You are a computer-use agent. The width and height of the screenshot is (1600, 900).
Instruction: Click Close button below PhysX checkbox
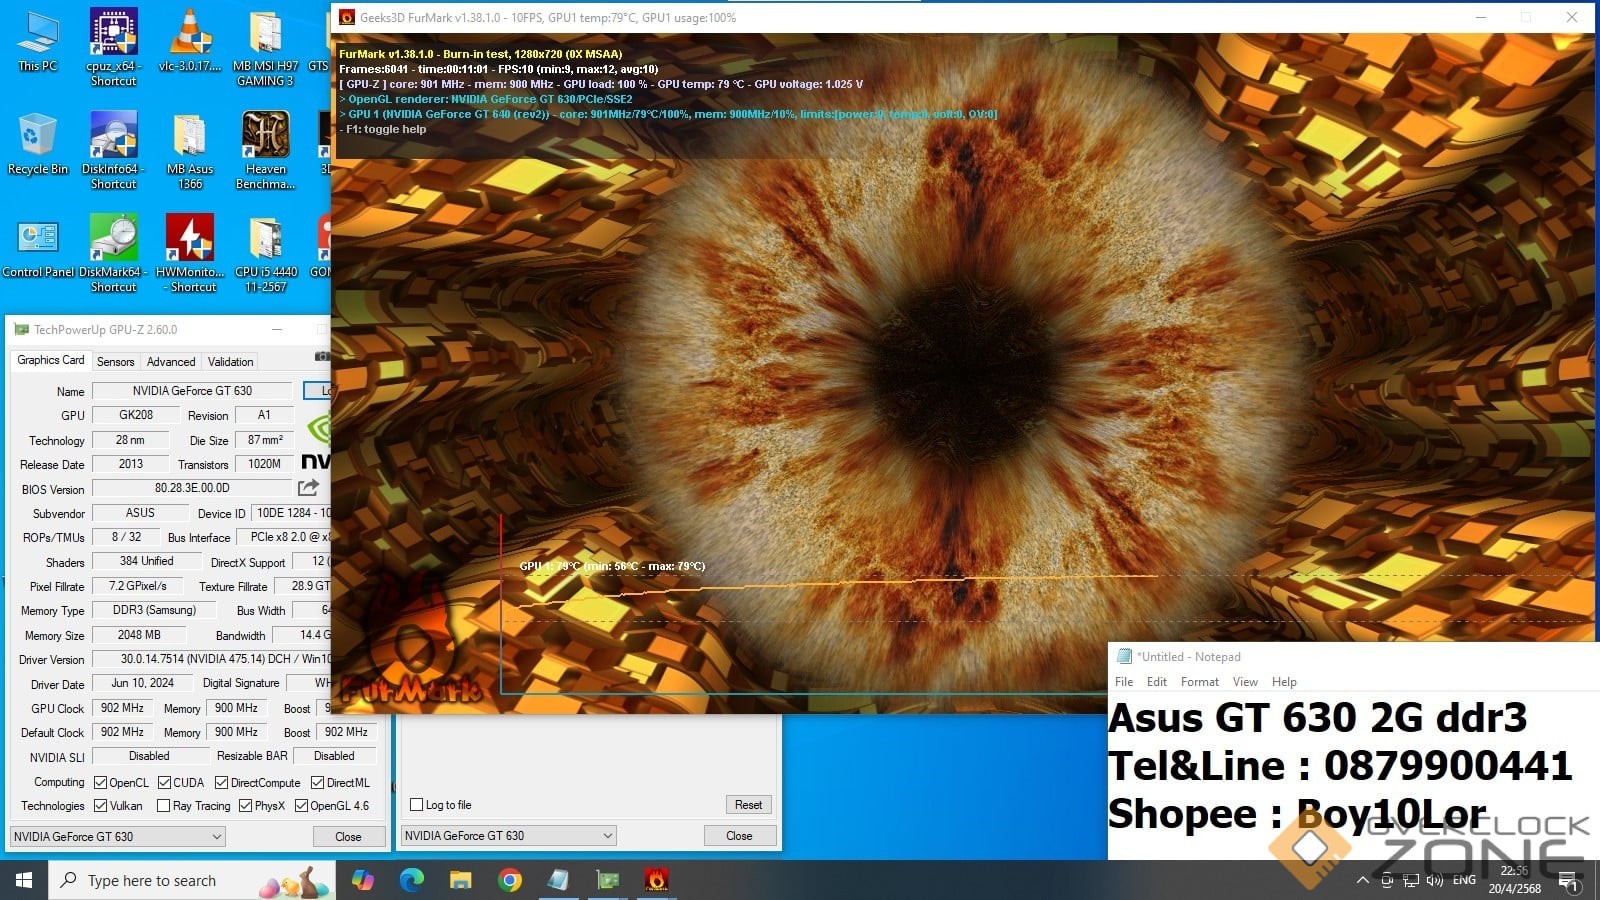point(348,837)
